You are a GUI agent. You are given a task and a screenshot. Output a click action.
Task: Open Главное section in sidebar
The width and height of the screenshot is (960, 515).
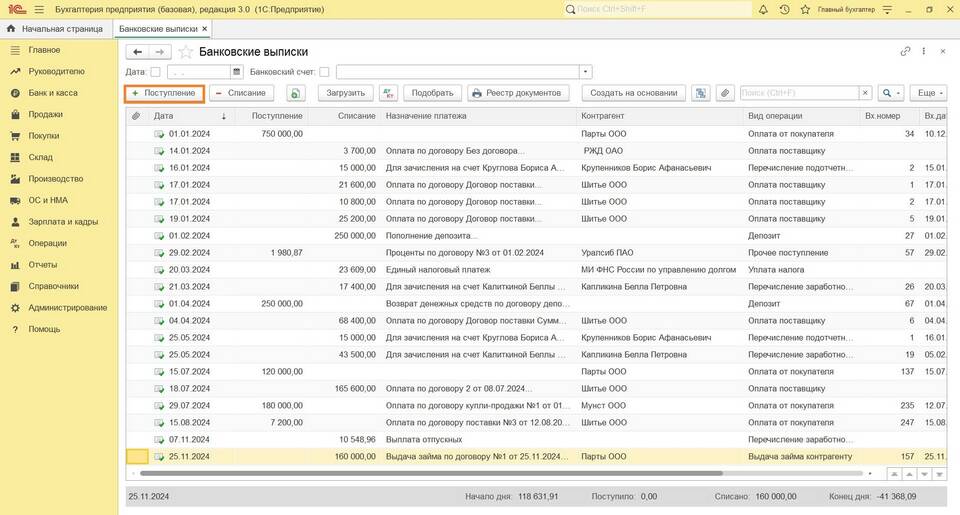44,50
